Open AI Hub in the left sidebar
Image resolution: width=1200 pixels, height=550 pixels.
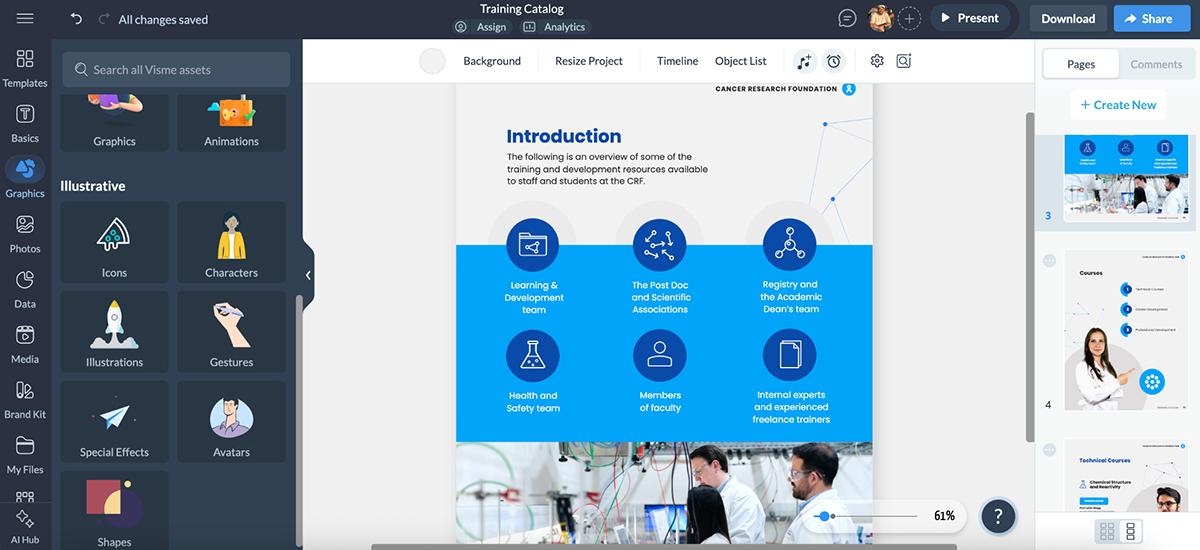point(25,526)
